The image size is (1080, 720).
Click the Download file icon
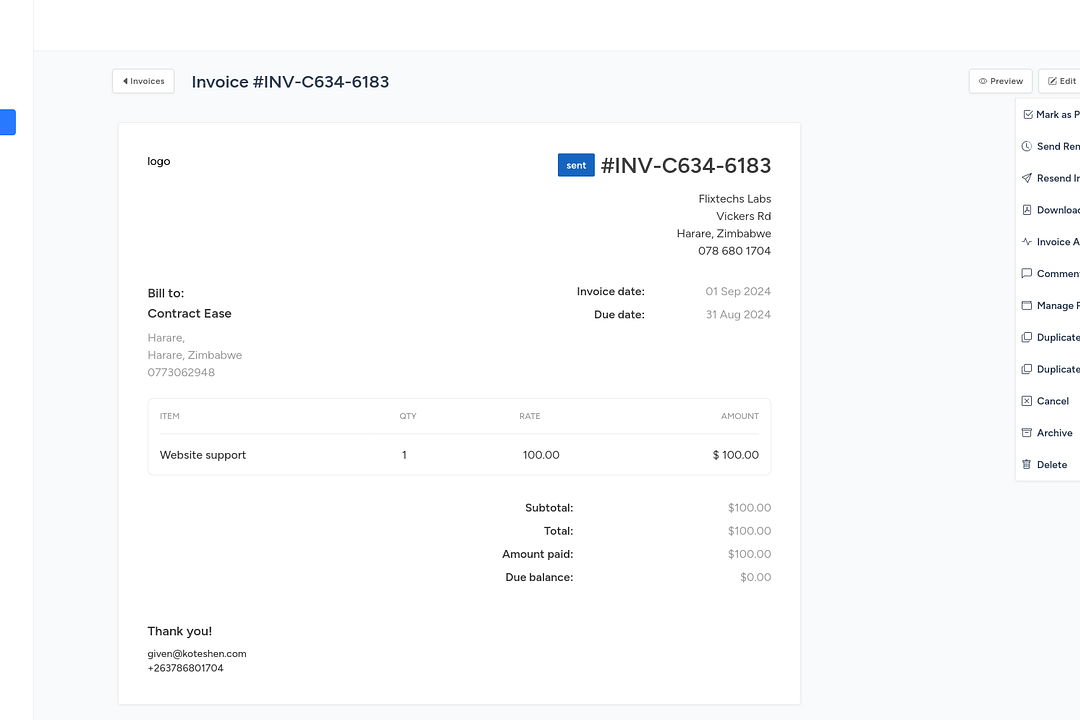click(x=1027, y=210)
